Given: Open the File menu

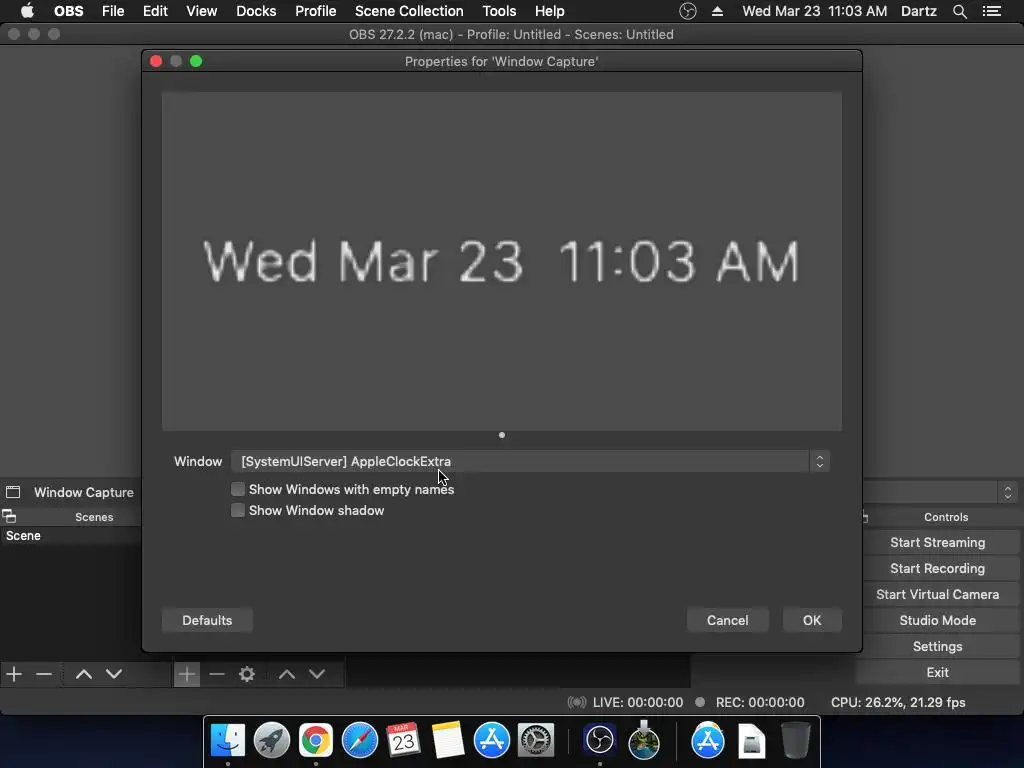Looking at the screenshot, I should 113,11.
